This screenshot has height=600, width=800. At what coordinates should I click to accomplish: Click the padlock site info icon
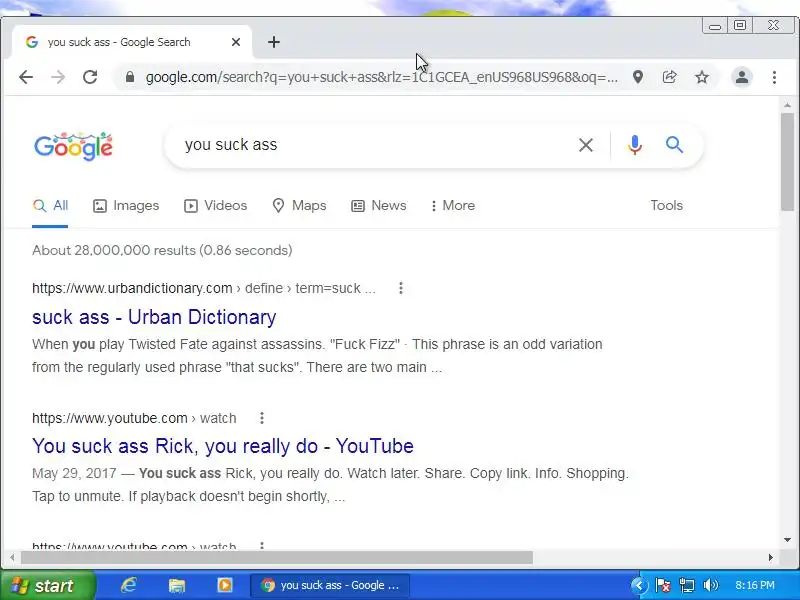pos(130,77)
